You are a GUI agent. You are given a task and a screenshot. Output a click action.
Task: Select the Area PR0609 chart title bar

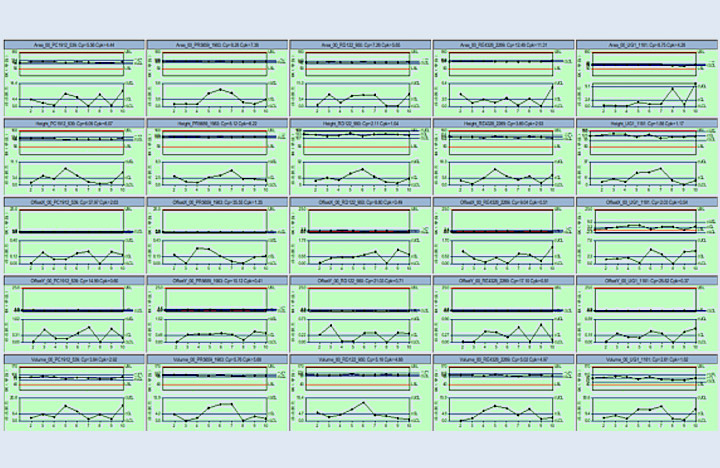(x=215, y=46)
